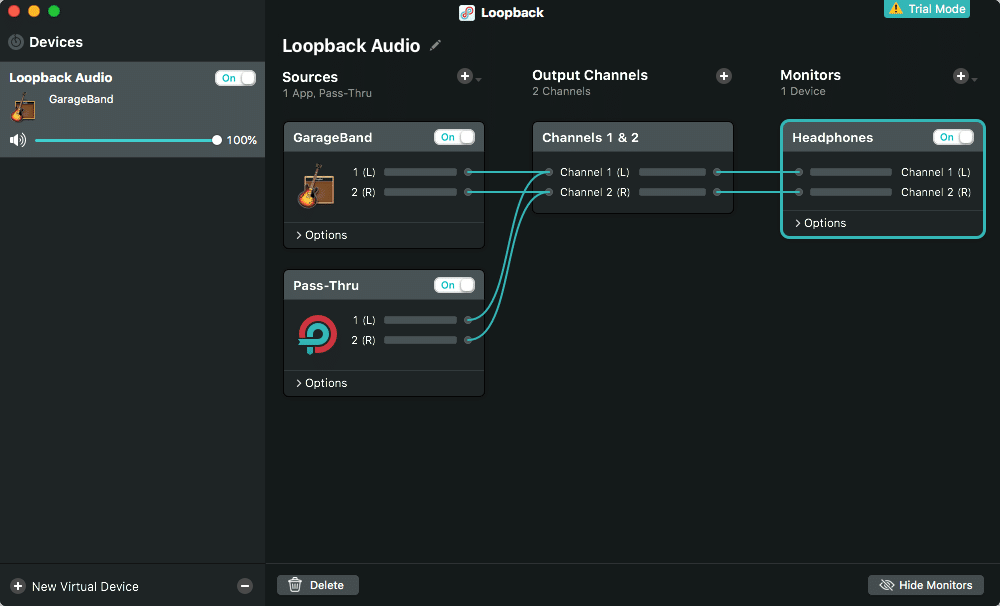Click Headphones Channel 1 (L) input connector
This screenshot has height=606, width=1000.
[798, 172]
